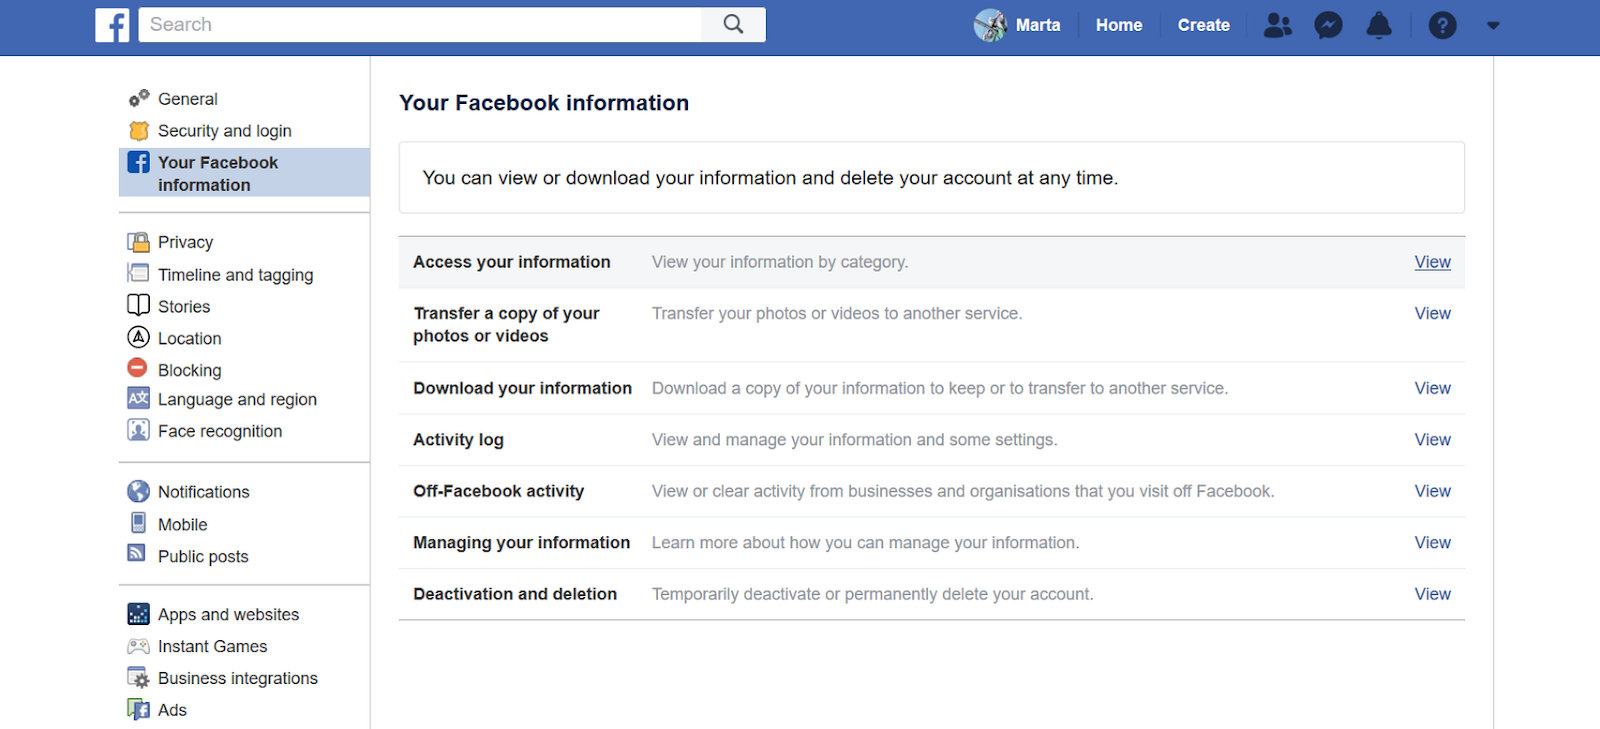The height and width of the screenshot is (729, 1600).
Task: Click the Download your information heading
Action: [x=522, y=388]
